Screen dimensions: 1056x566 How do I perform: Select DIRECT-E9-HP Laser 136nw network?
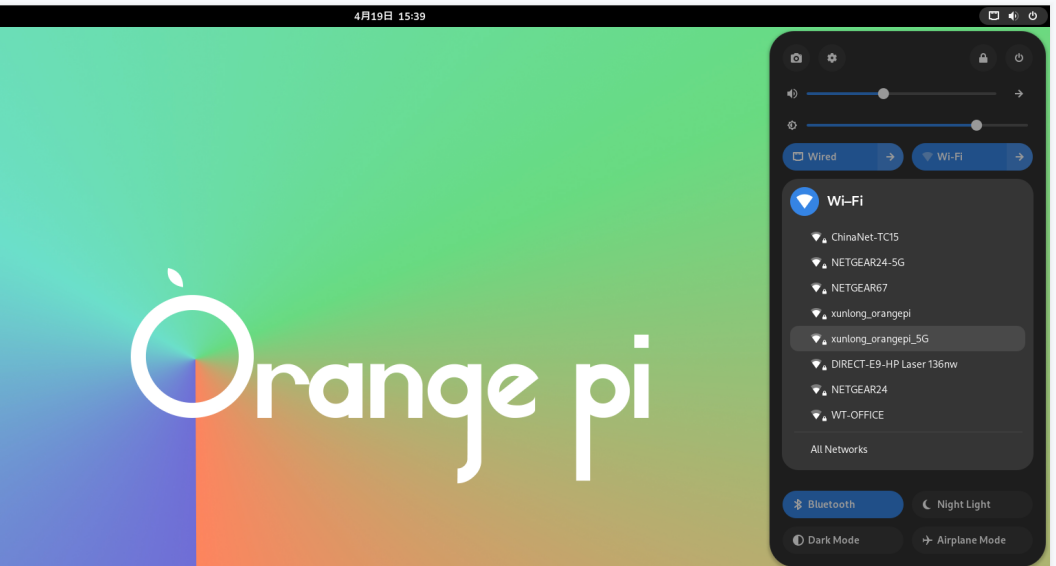point(907,365)
